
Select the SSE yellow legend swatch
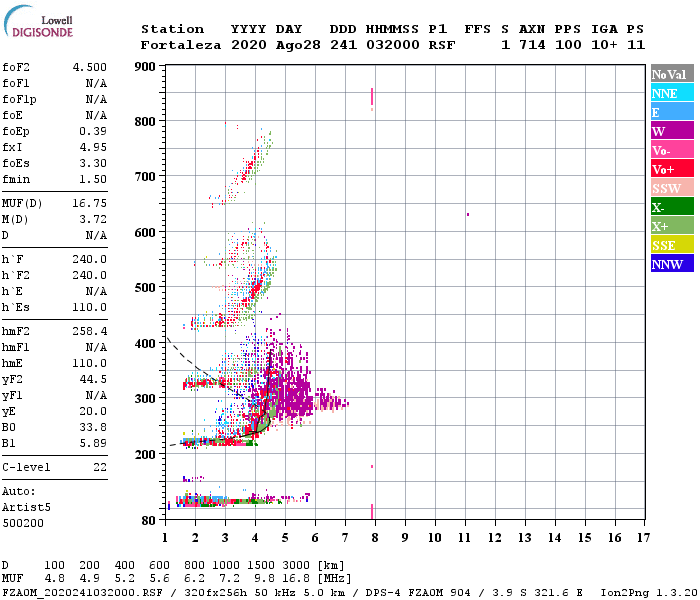pos(672,245)
